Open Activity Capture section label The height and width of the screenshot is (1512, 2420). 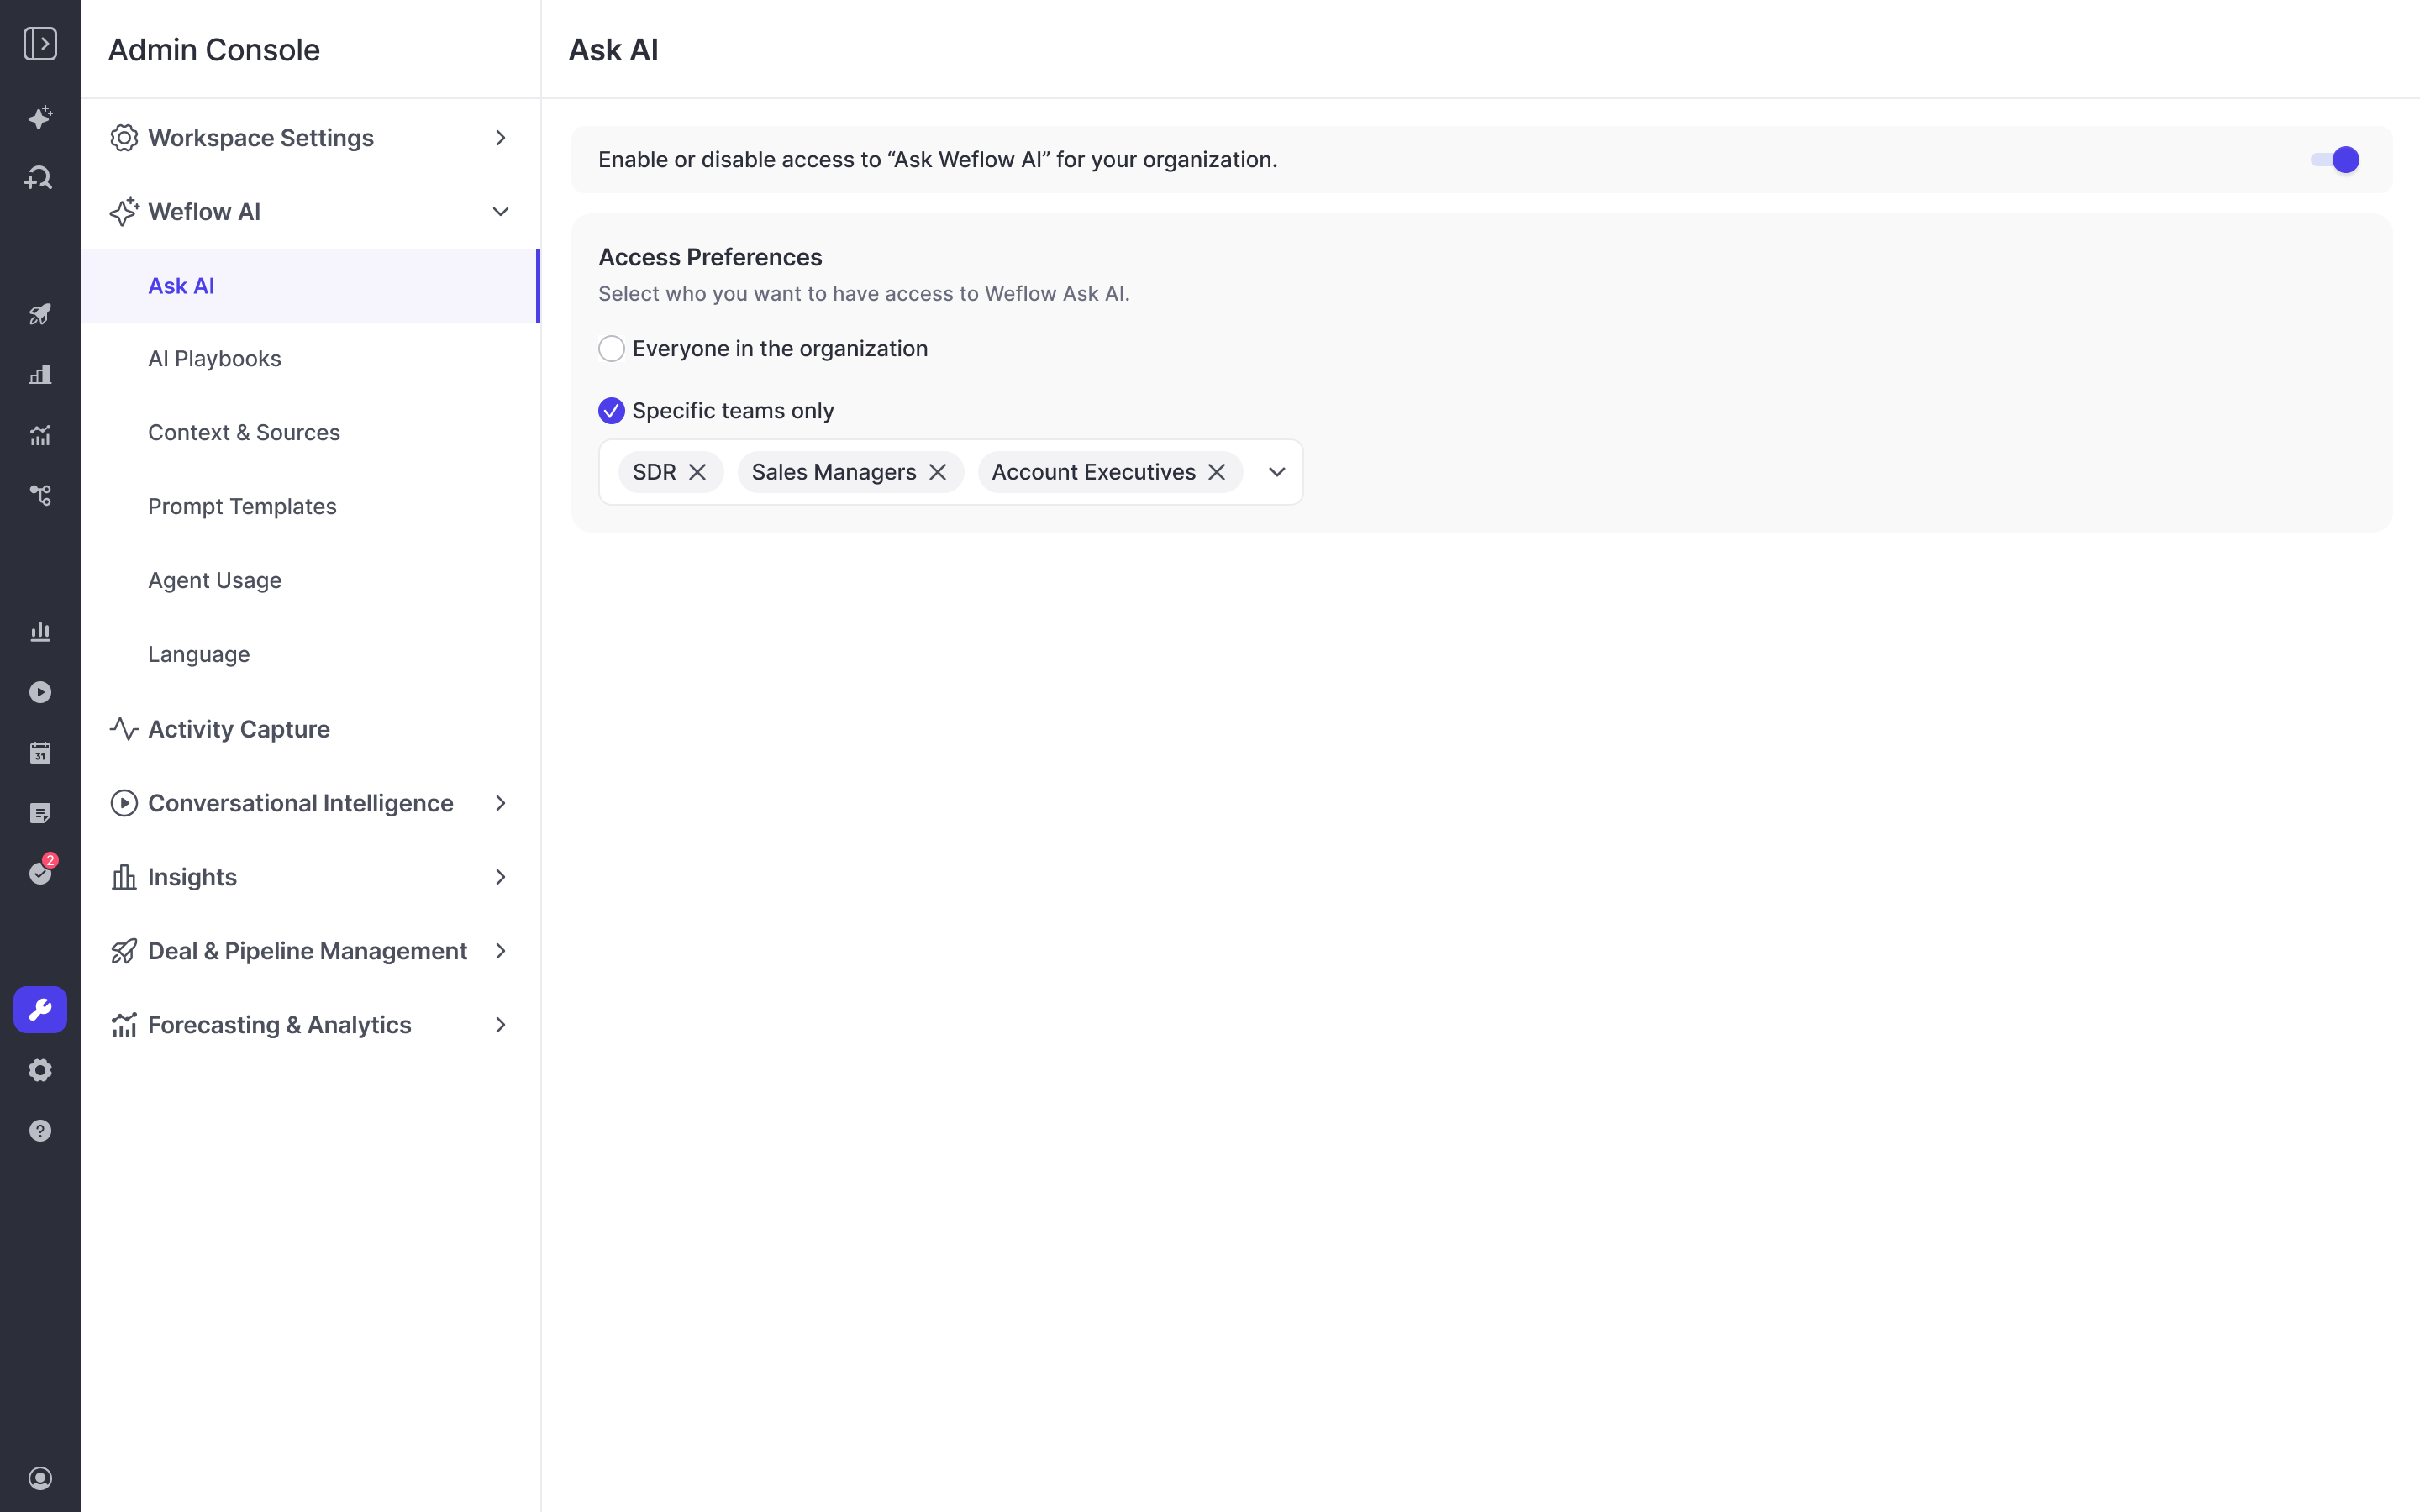pos(239,729)
